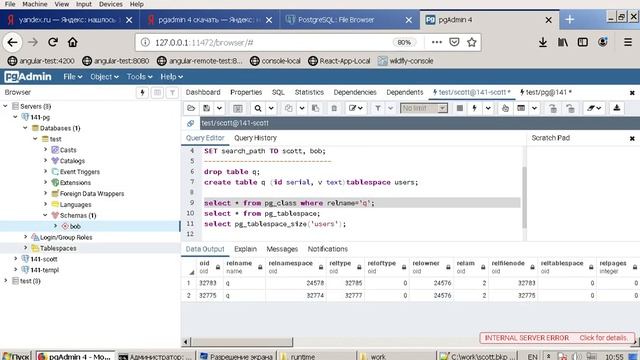
Task: Collapse the Schemas (1) node
Action: [46, 215]
